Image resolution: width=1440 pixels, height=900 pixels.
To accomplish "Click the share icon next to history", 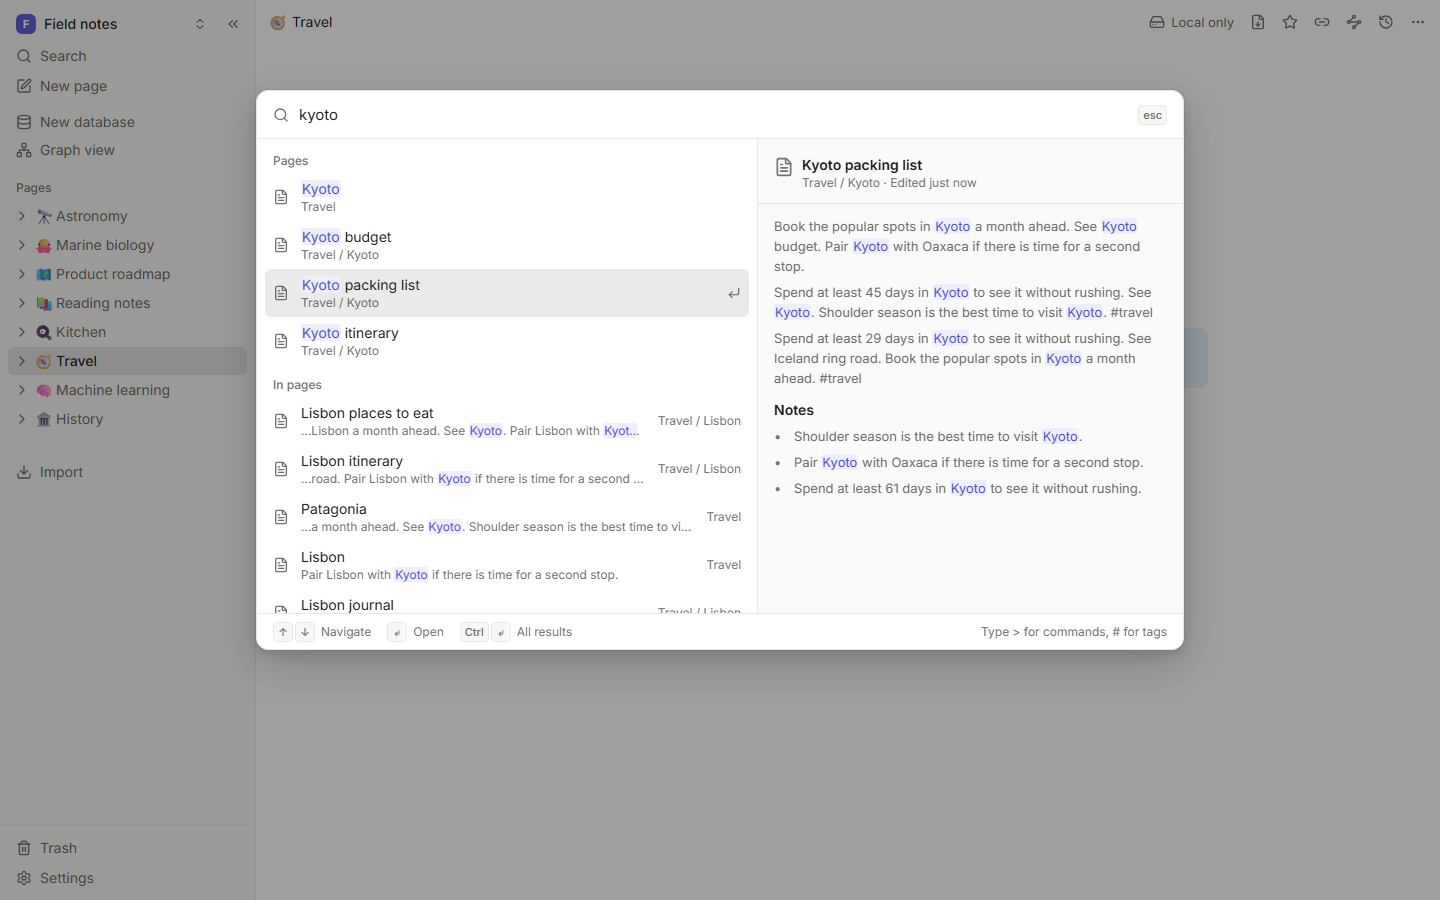I will pos(1354,22).
